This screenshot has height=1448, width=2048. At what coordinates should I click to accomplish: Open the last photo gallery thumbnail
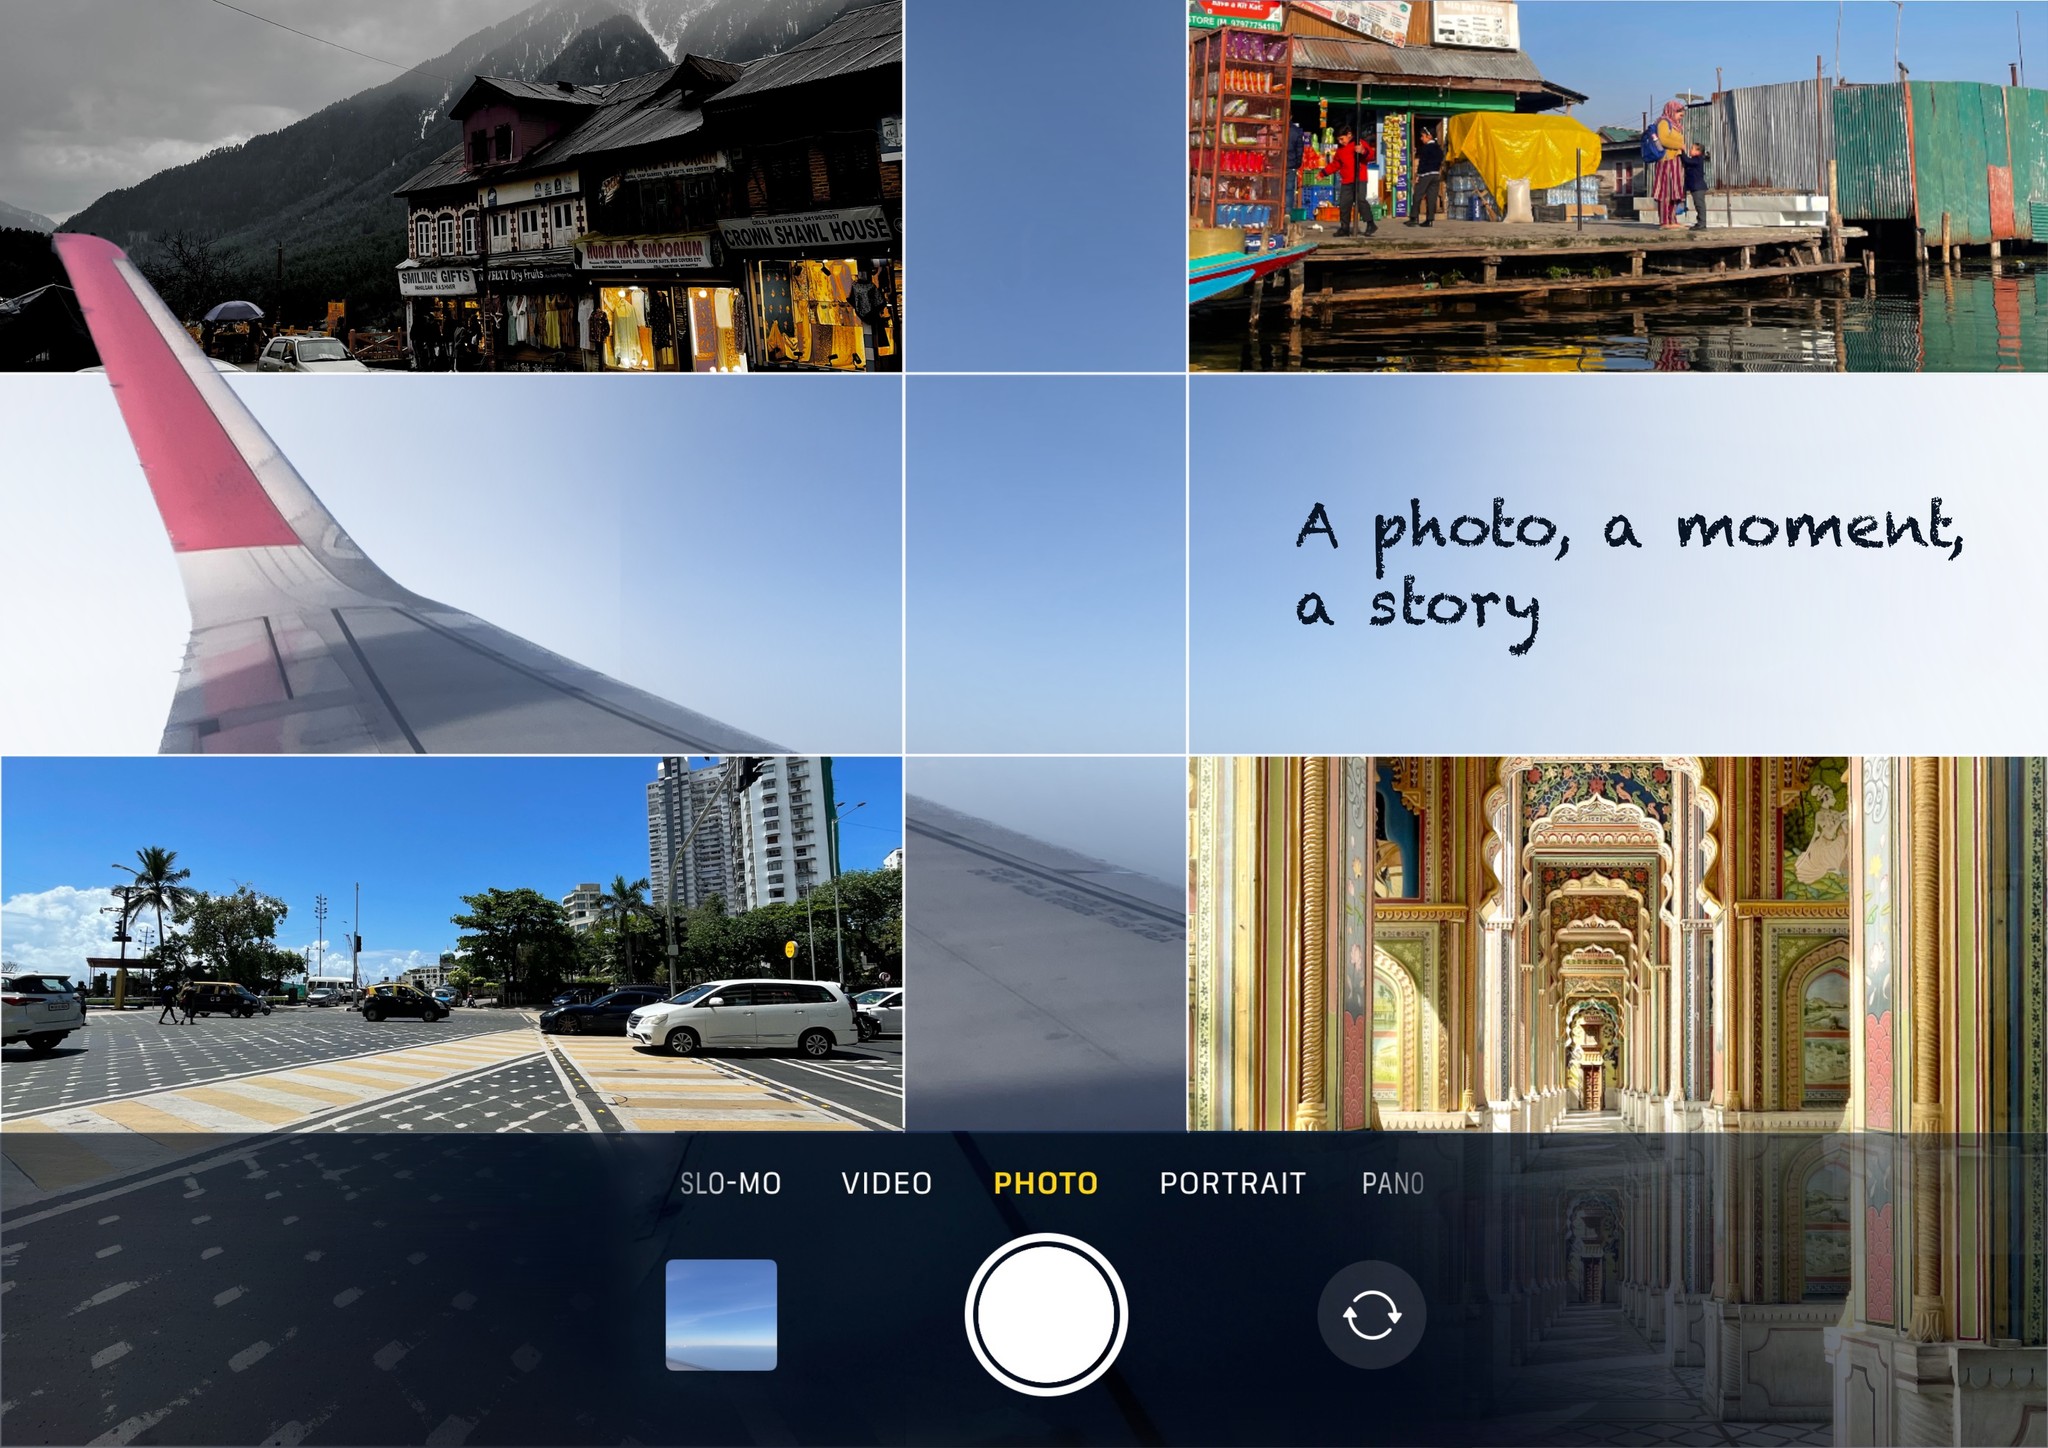click(721, 1314)
